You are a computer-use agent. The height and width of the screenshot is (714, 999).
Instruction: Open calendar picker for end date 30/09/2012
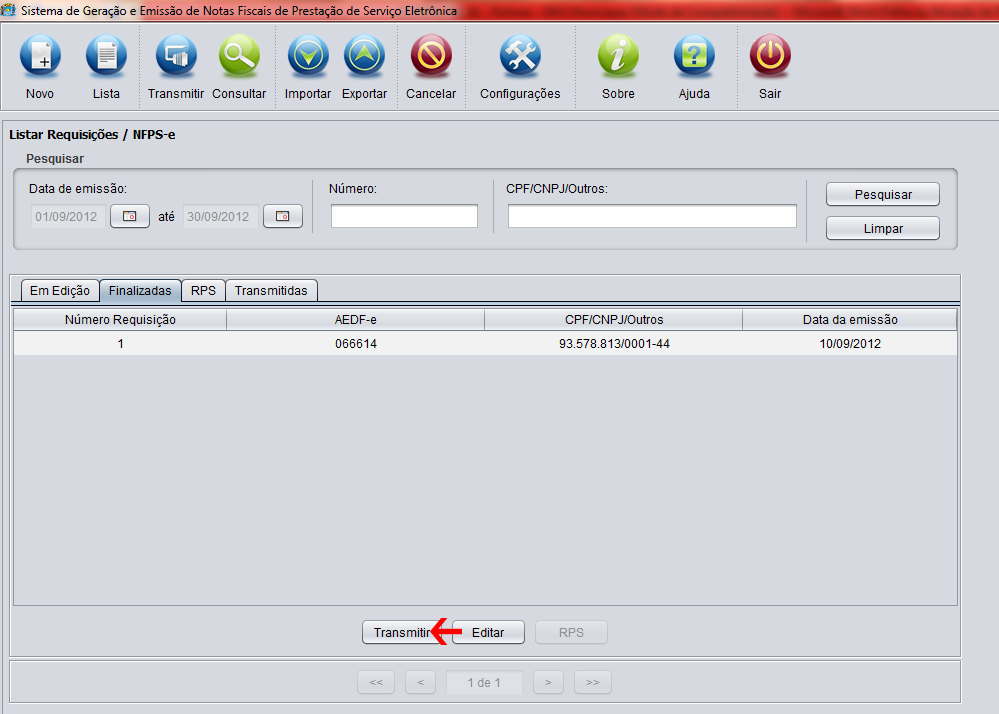(283, 217)
